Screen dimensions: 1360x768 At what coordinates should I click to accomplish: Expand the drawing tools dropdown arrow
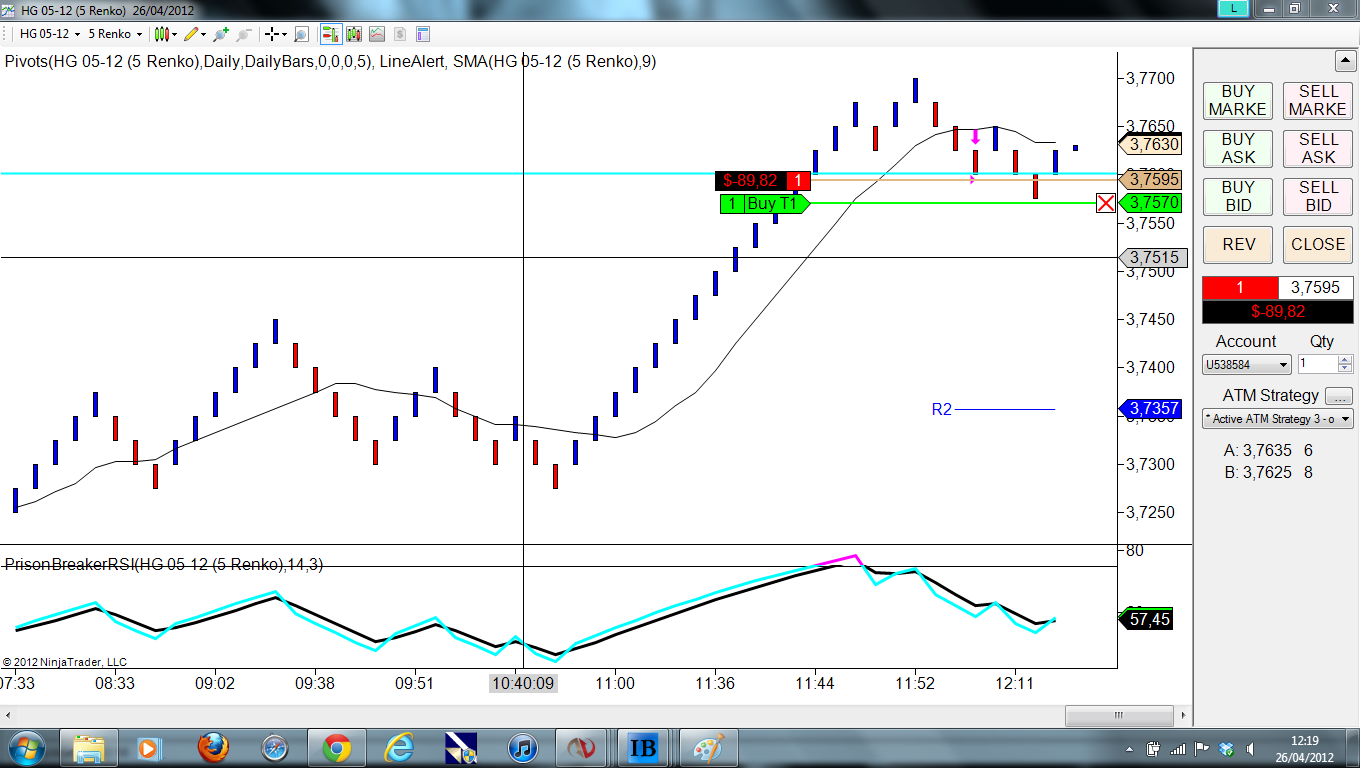pos(204,34)
